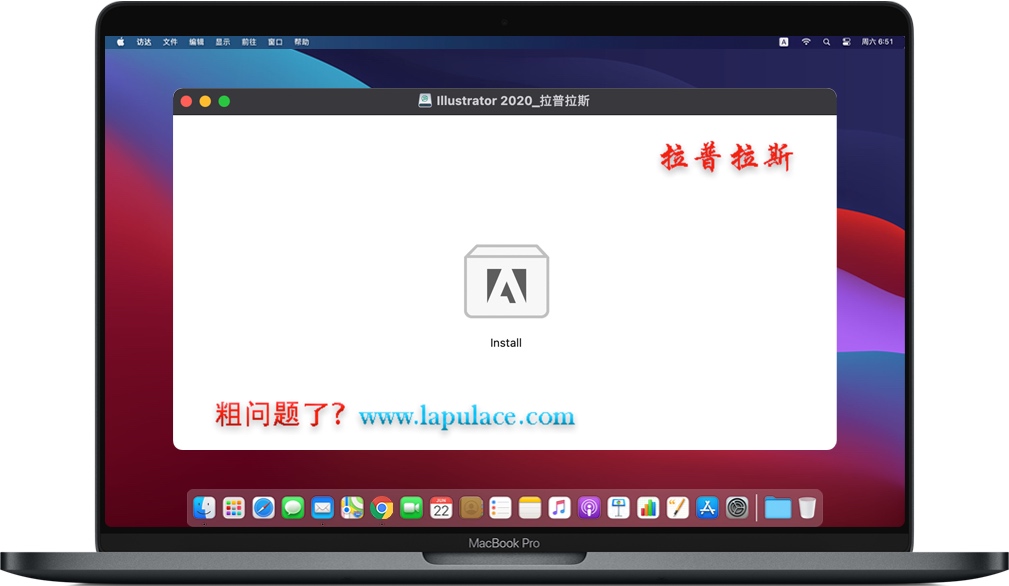Switch input method via the A indicator
Viewport: 1009px width, 586px height.
(x=783, y=41)
